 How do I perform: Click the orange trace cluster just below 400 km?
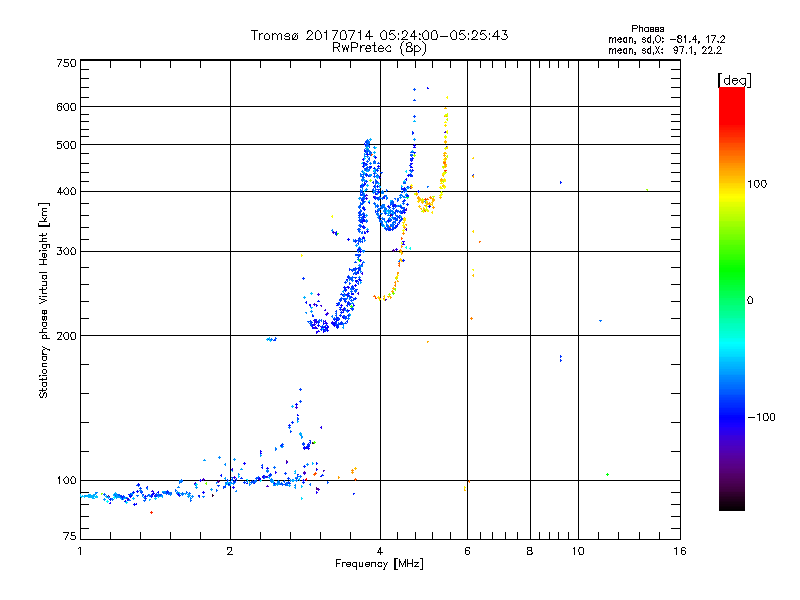(426, 203)
